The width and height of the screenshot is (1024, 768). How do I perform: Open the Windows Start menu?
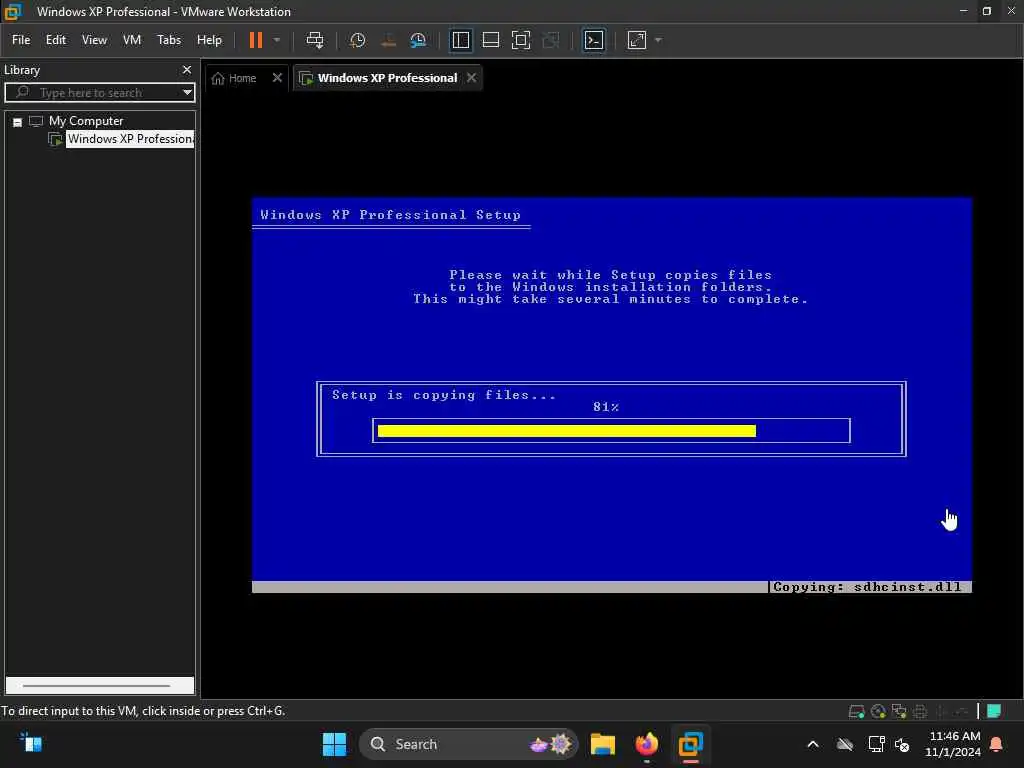[334, 744]
